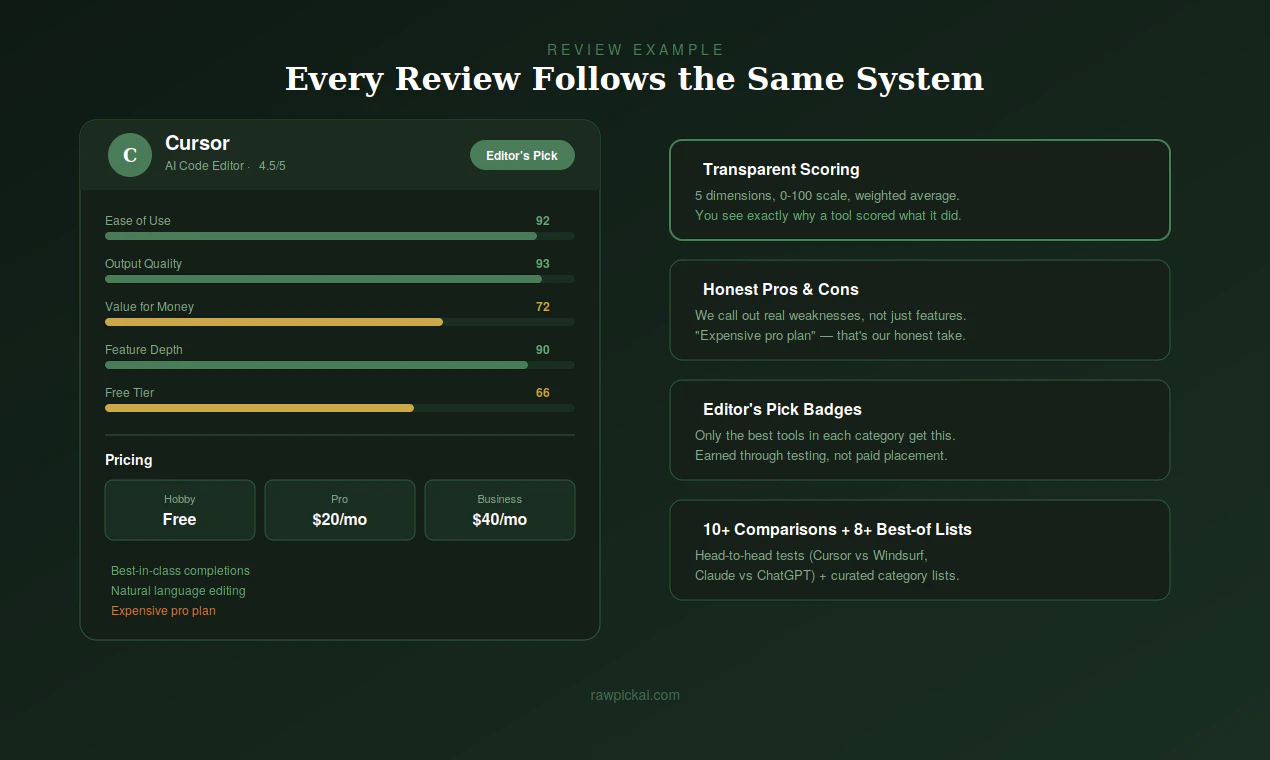
Task: Click the 'Free Tier' label
Action: pyautogui.click(x=129, y=393)
